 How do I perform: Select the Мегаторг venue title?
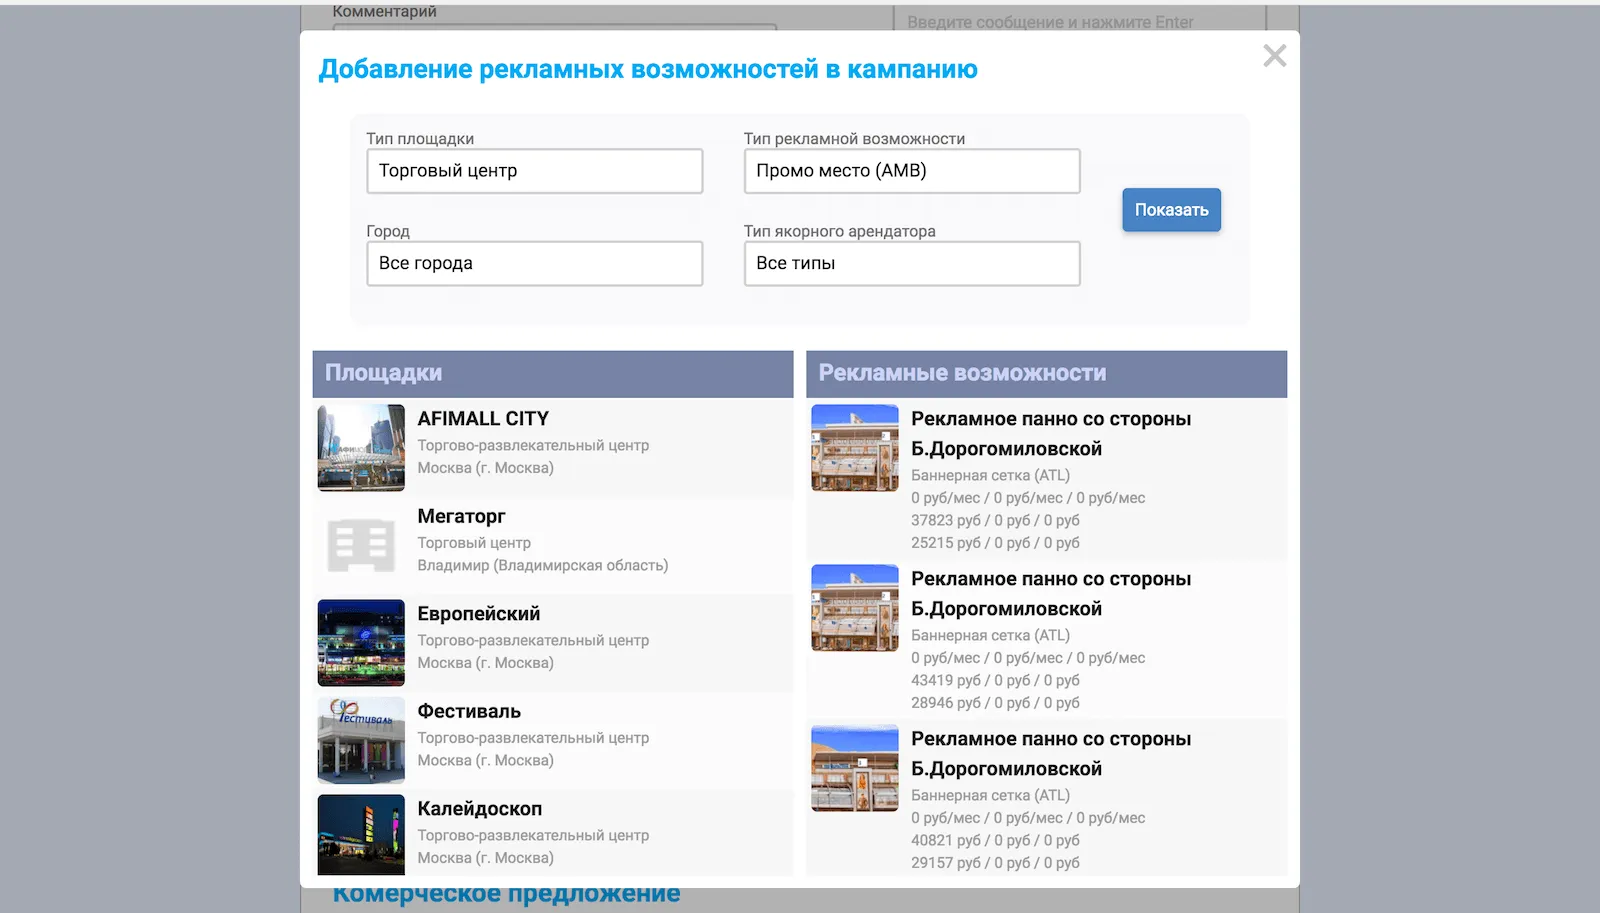click(x=461, y=516)
